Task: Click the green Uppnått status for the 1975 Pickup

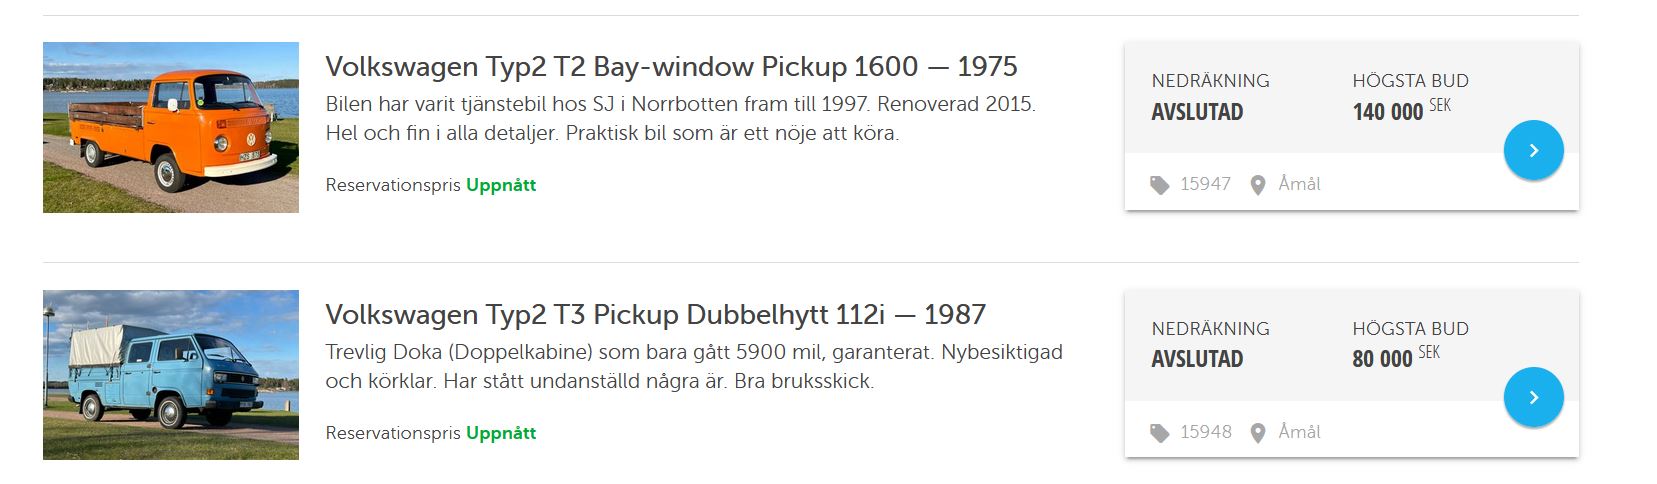Action: 501,185
